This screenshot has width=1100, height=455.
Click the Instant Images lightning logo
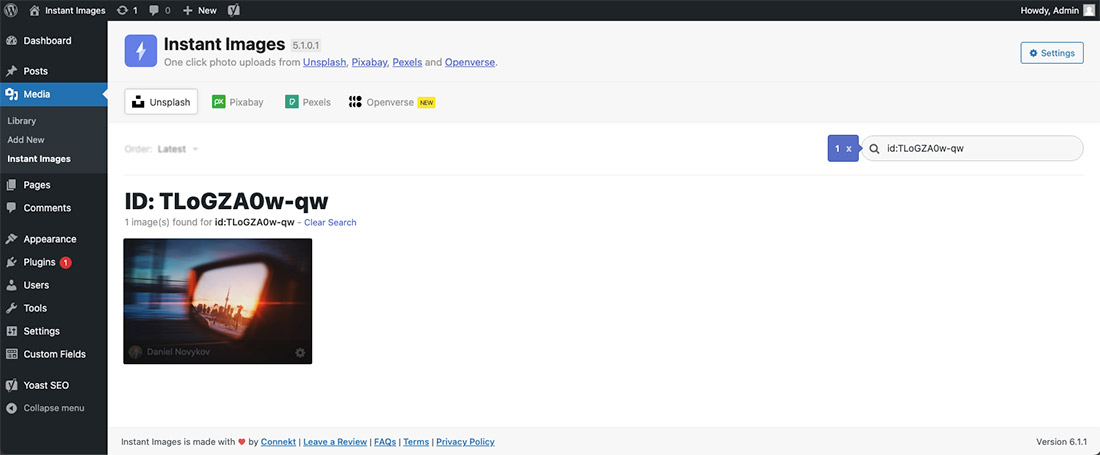tap(140, 51)
